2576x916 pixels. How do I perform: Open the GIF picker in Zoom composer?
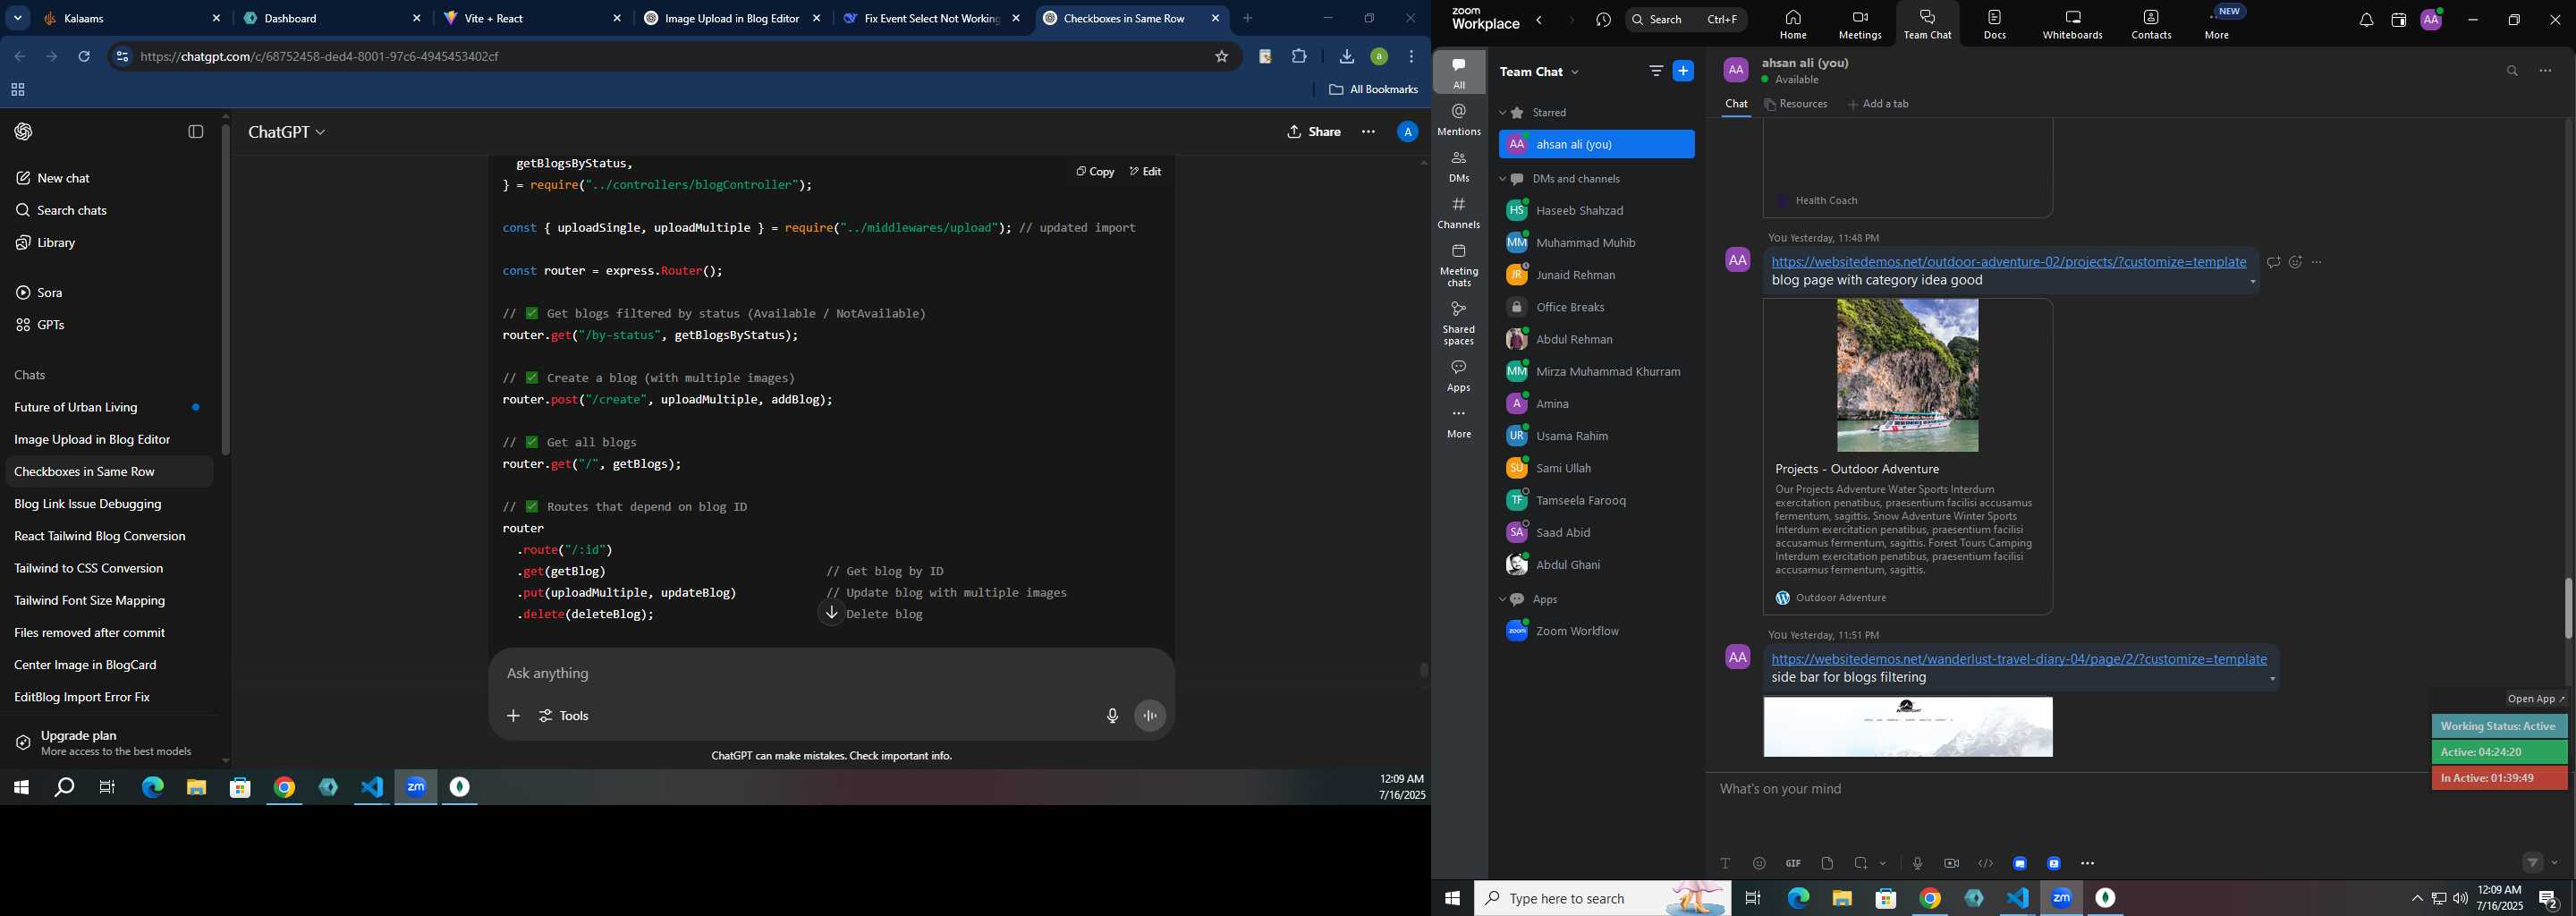(1793, 863)
